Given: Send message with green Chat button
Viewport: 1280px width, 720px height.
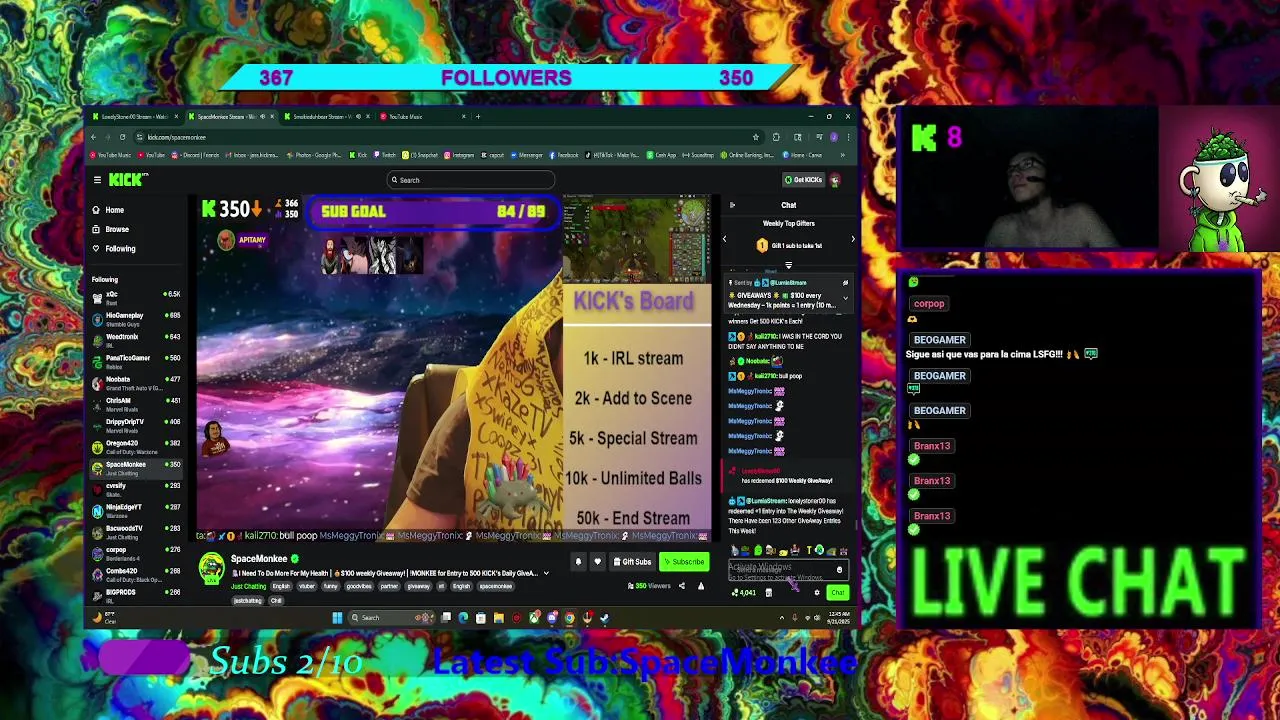Looking at the screenshot, I should point(837,593).
